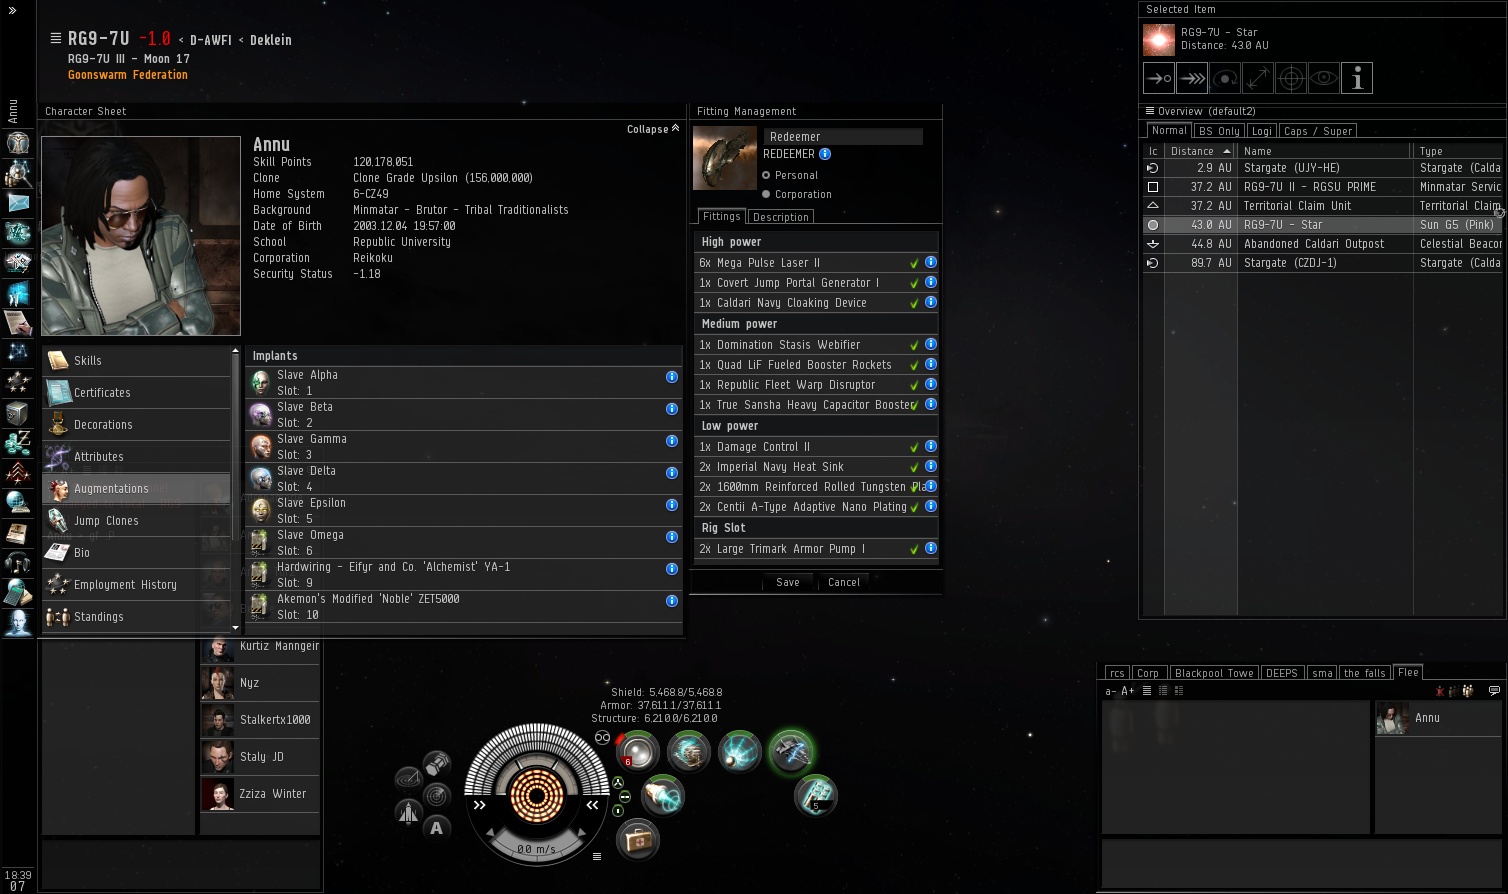This screenshot has height=894, width=1508.
Task: Open the jukebox headphones icon in Neocom
Action: point(17,563)
